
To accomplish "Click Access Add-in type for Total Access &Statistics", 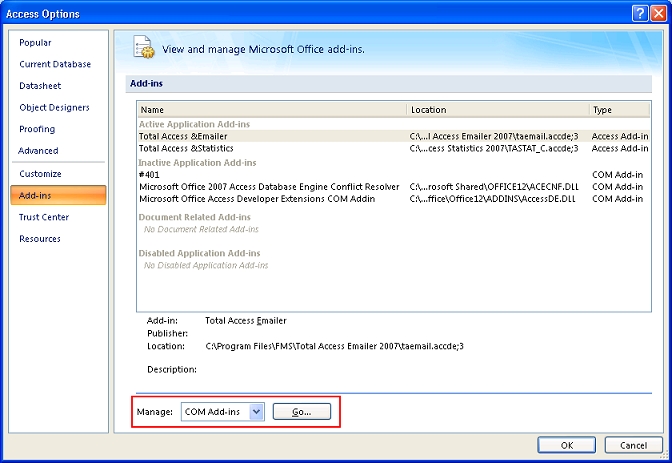I will point(620,148).
